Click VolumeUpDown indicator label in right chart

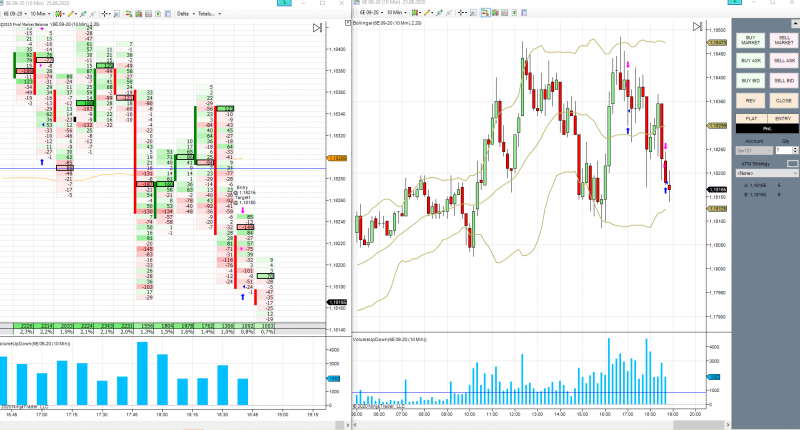click(x=389, y=339)
